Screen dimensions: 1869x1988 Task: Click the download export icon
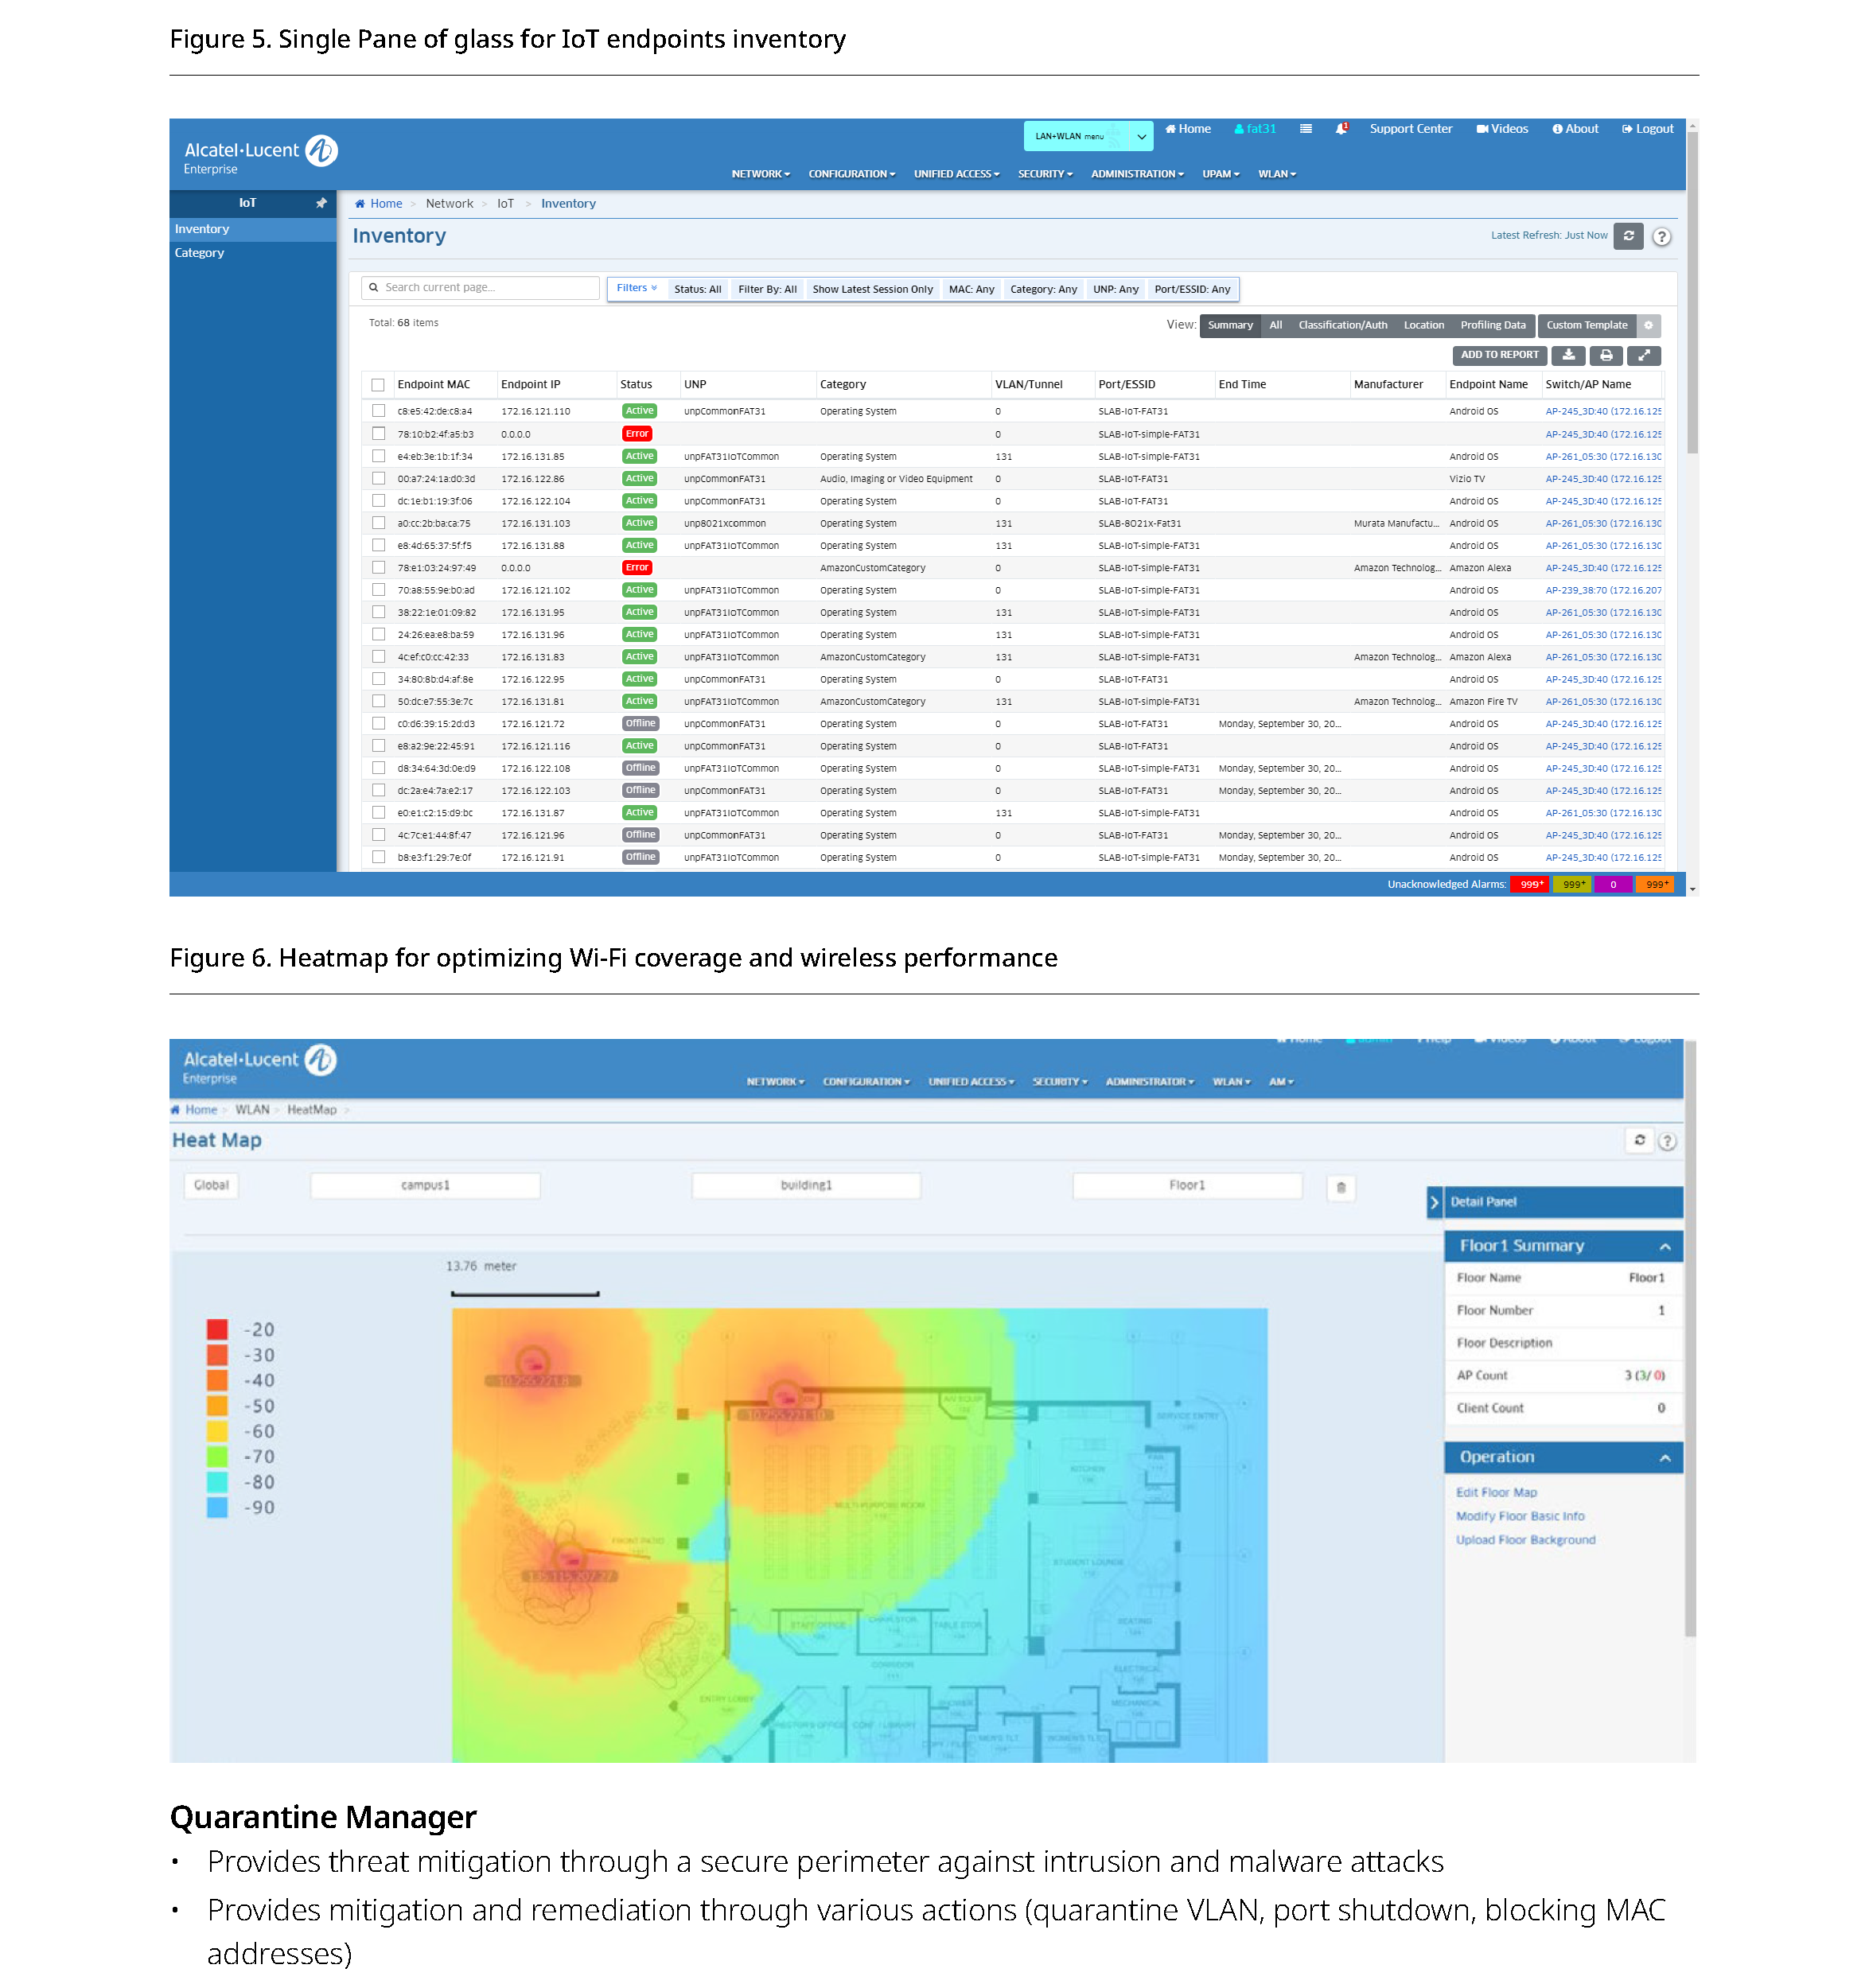[x=1568, y=355]
